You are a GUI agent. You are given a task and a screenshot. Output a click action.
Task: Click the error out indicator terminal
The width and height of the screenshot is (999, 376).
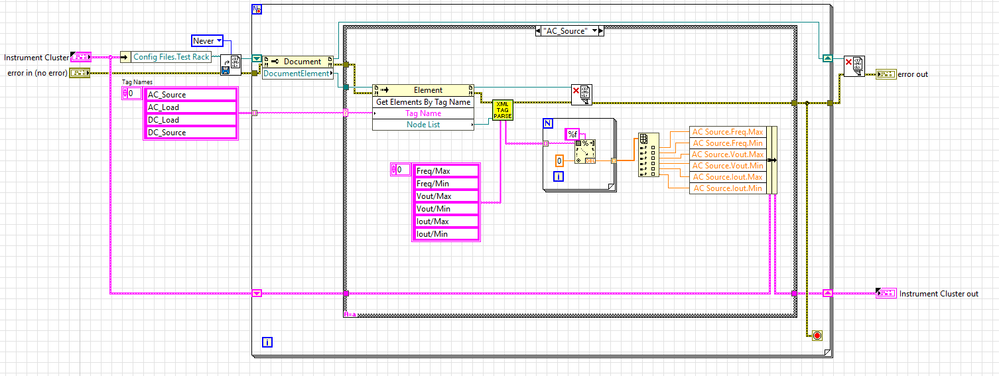pos(886,74)
